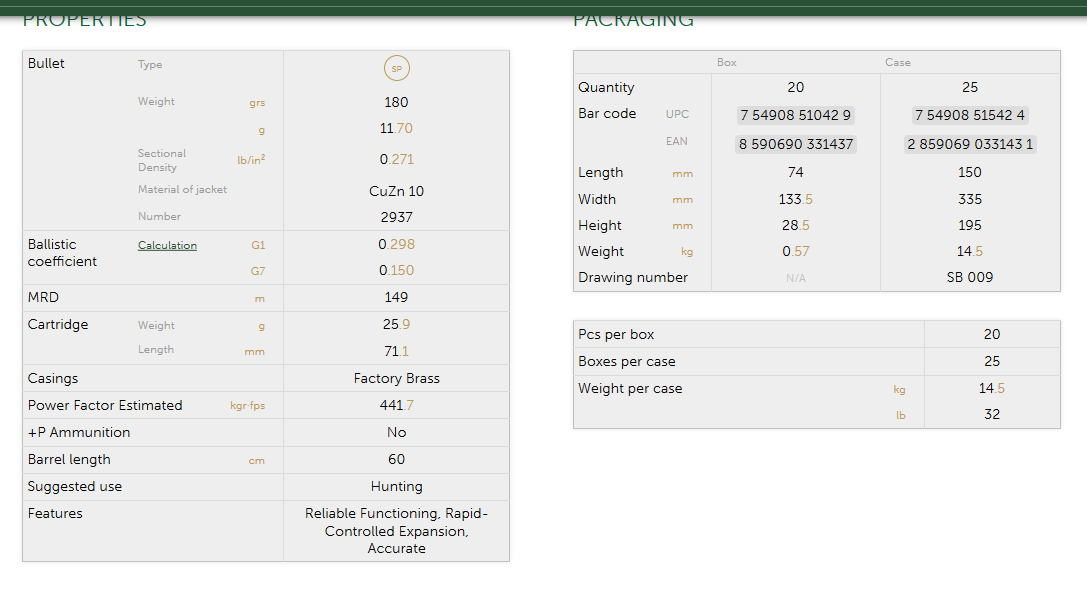The width and height of the screenshot is (1087, 591).
Task: Click the Power Factor value 441.7
Action: pyautogui.click(x=396, y=405)
